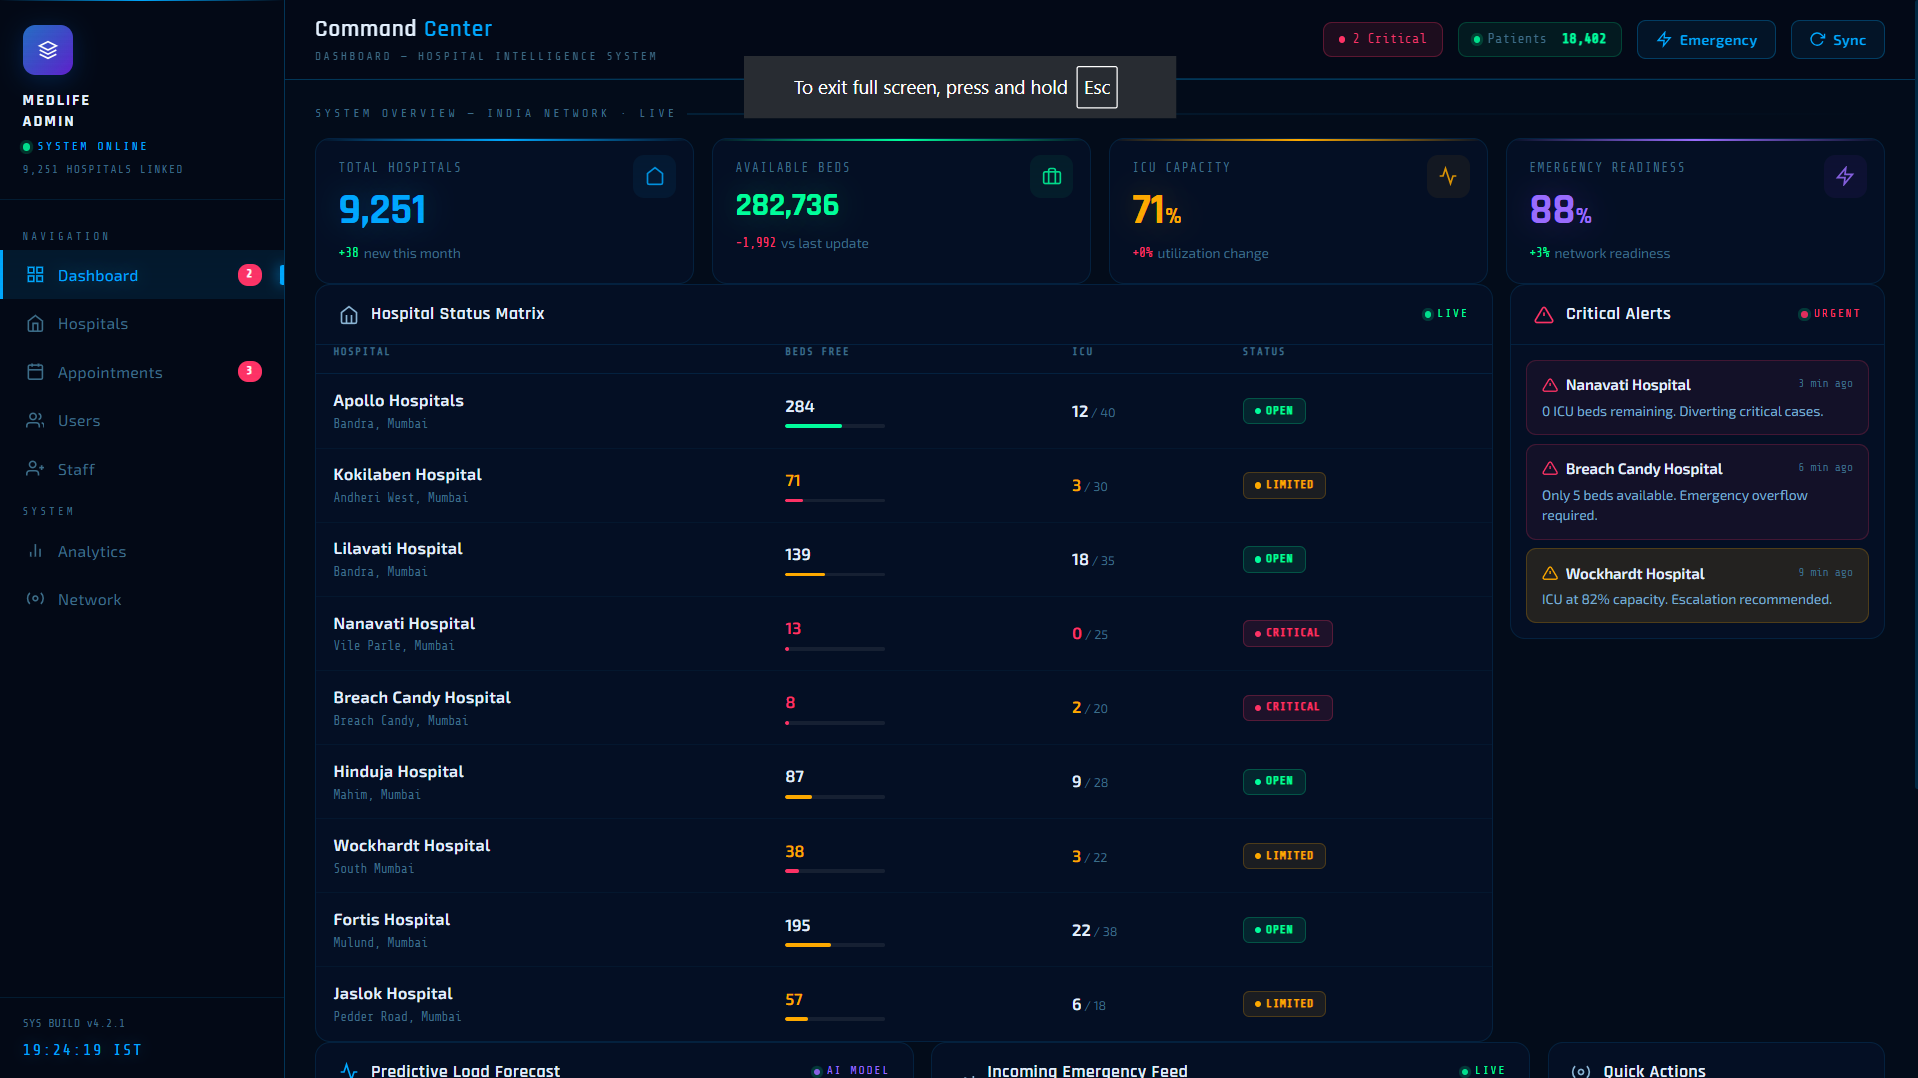The height and width of the screenshot is (1078, 1918).
Task: Click the warning icon on Breach Candy alert
Action: 1550,469
